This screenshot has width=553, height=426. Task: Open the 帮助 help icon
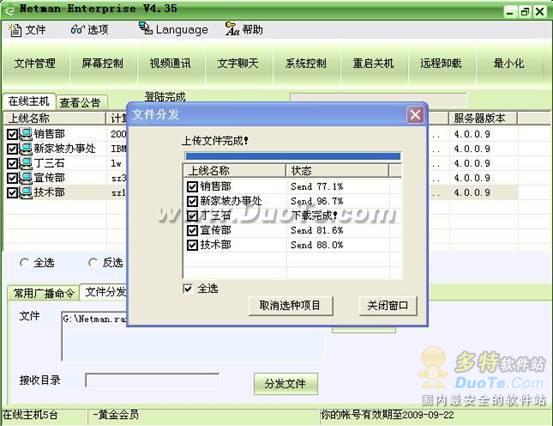232,29
